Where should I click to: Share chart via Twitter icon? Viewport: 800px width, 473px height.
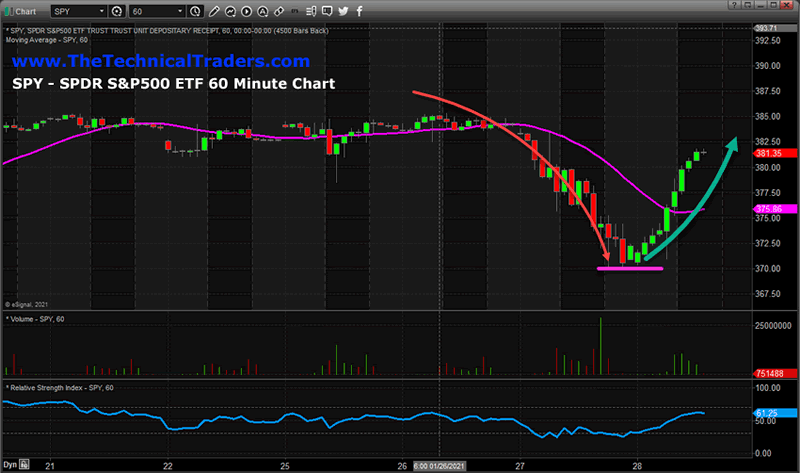click(x=343, y=12)
